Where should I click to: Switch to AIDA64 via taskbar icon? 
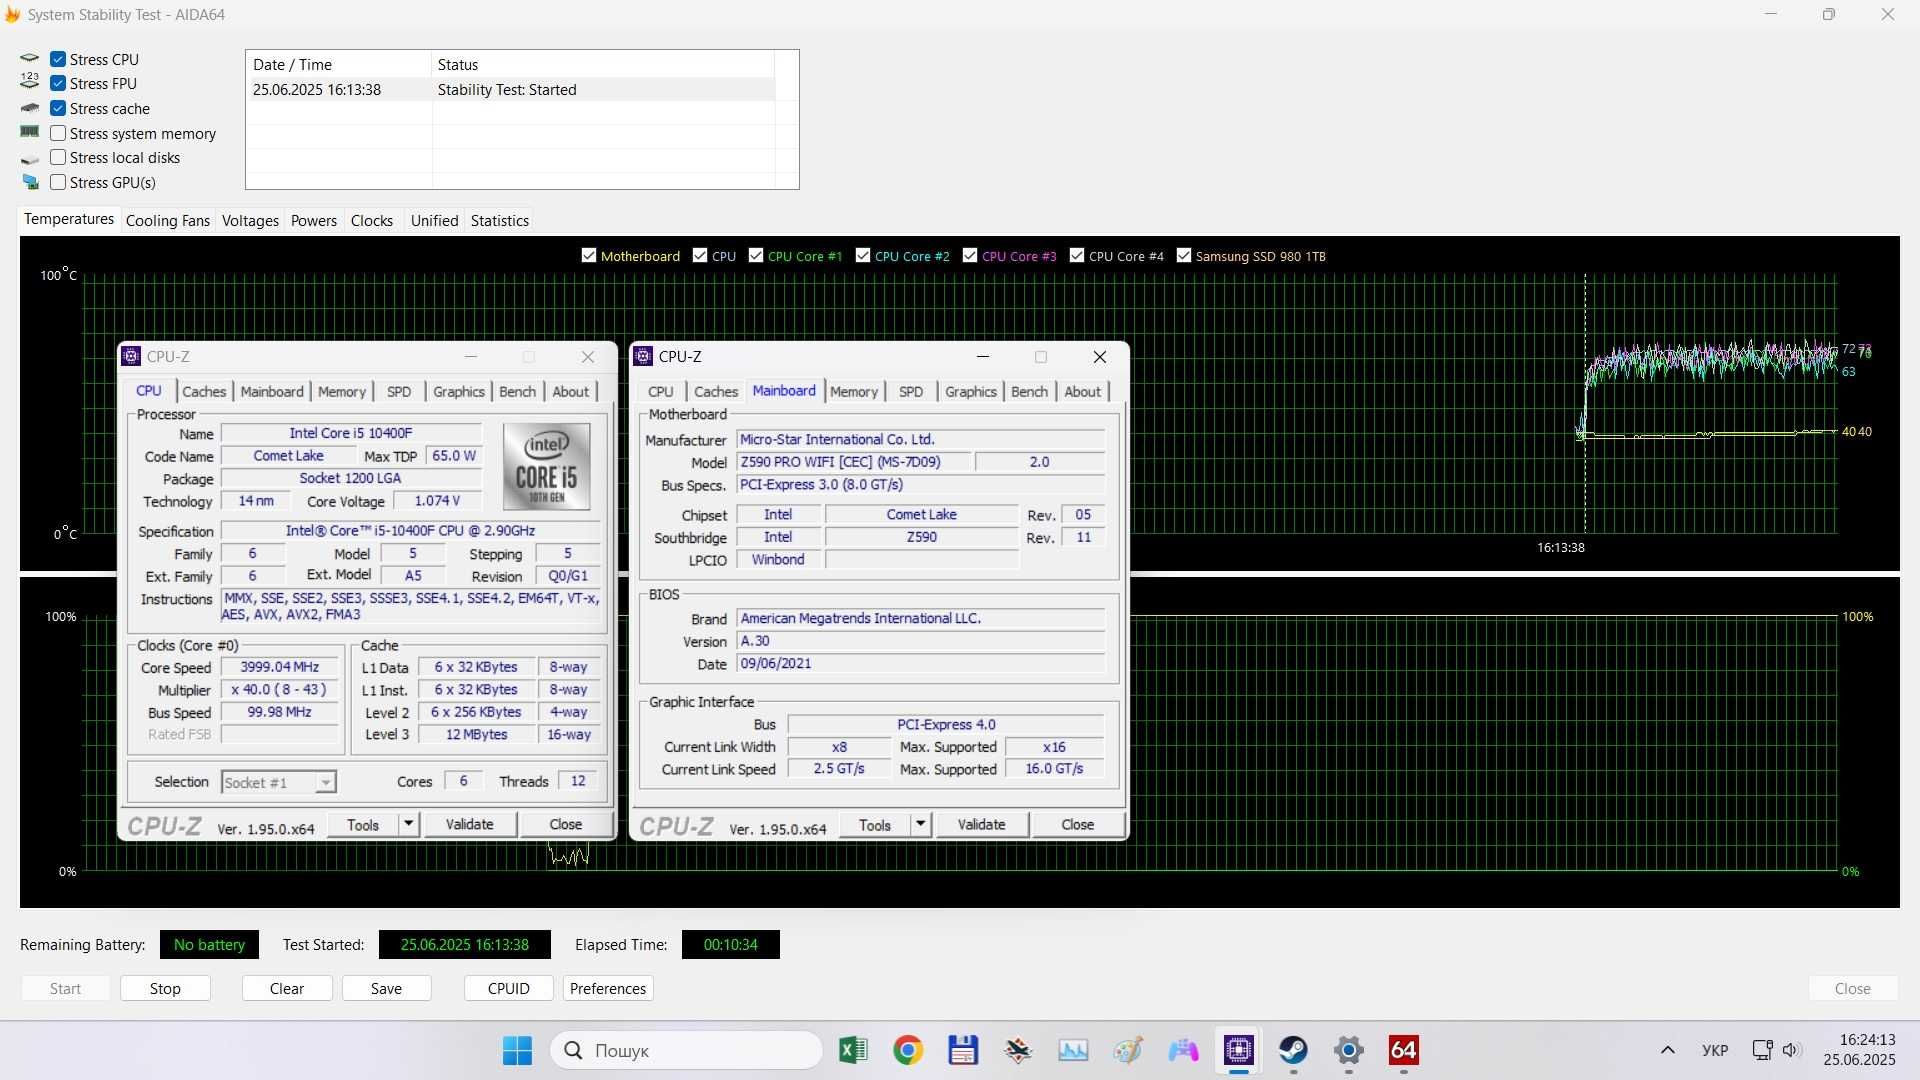(1404, 1050)
